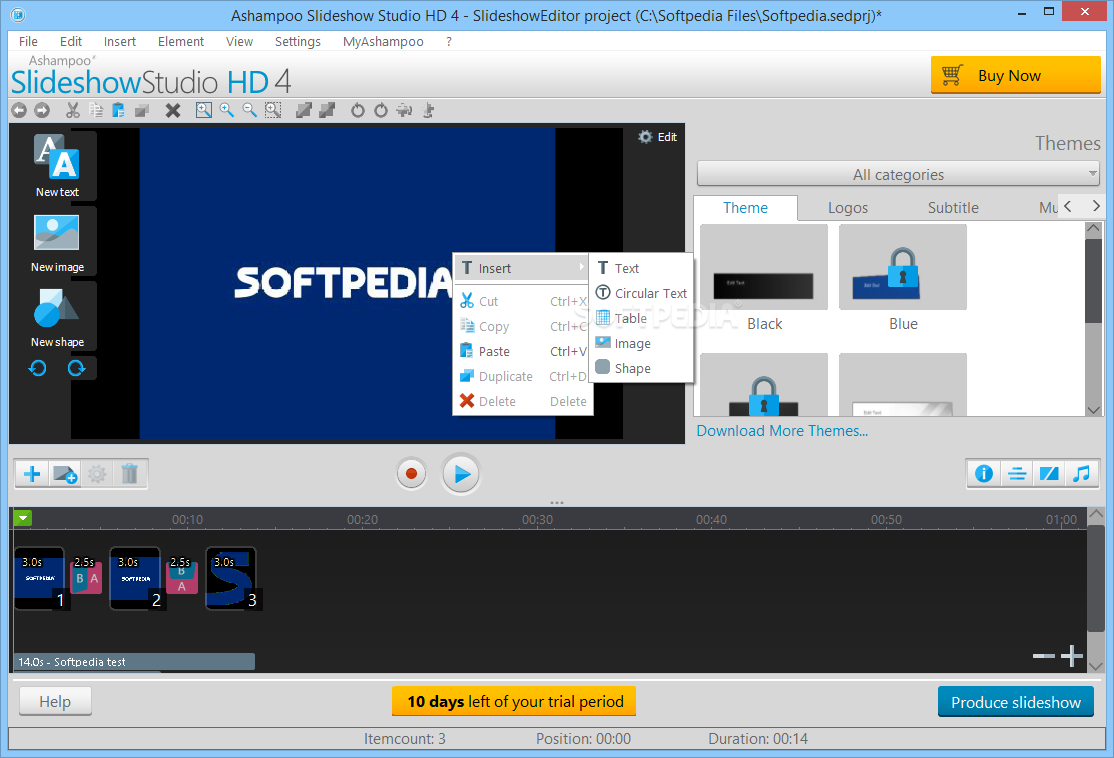Viewport: 1114px width, 758px height.
Task: Select Circular Text from Insert submenu
Action: [641, 293]
